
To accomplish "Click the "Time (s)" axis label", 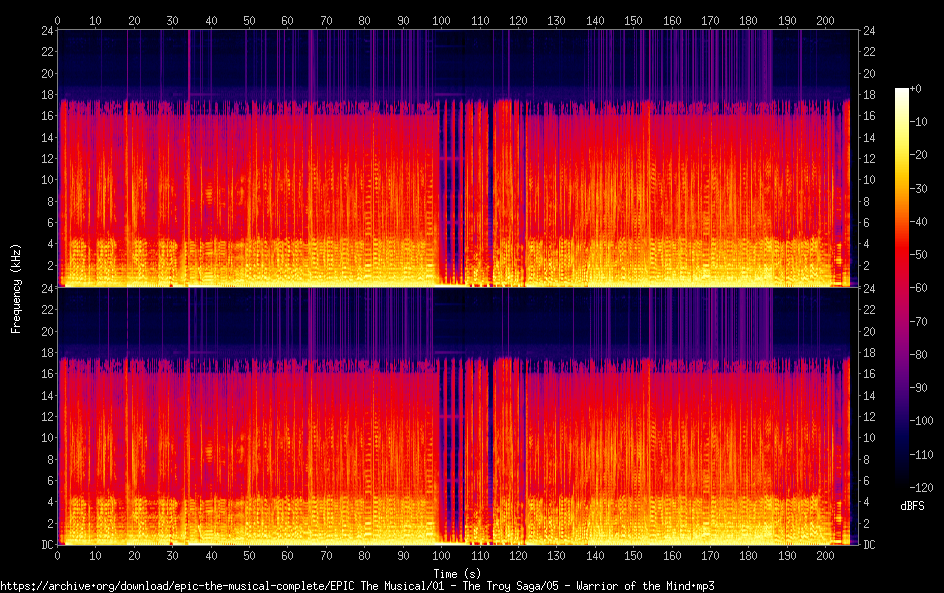I will [x=456, y=573].
